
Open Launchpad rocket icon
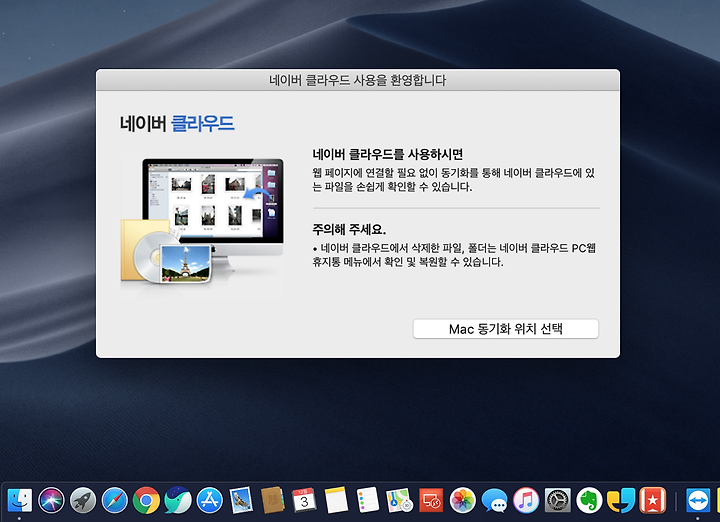pyautogui.click(x=83, y=500)
